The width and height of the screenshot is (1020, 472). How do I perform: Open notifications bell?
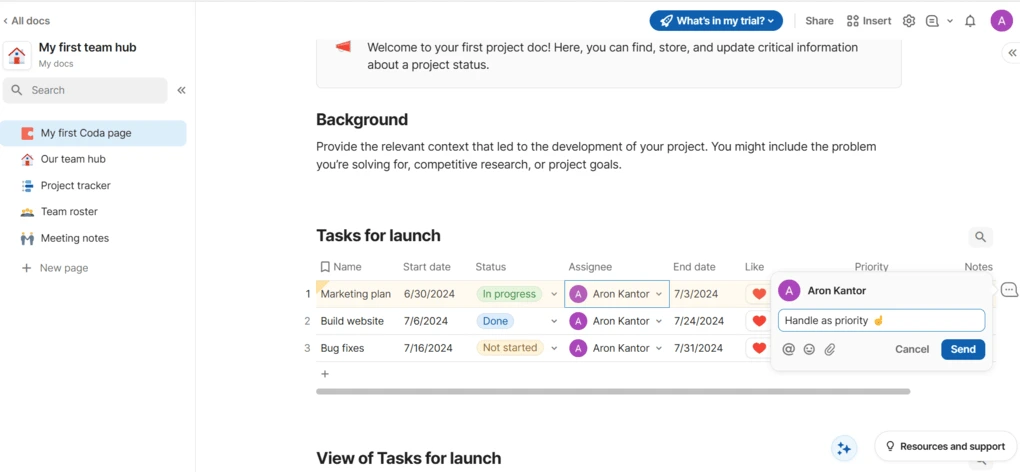pos(970,21)
